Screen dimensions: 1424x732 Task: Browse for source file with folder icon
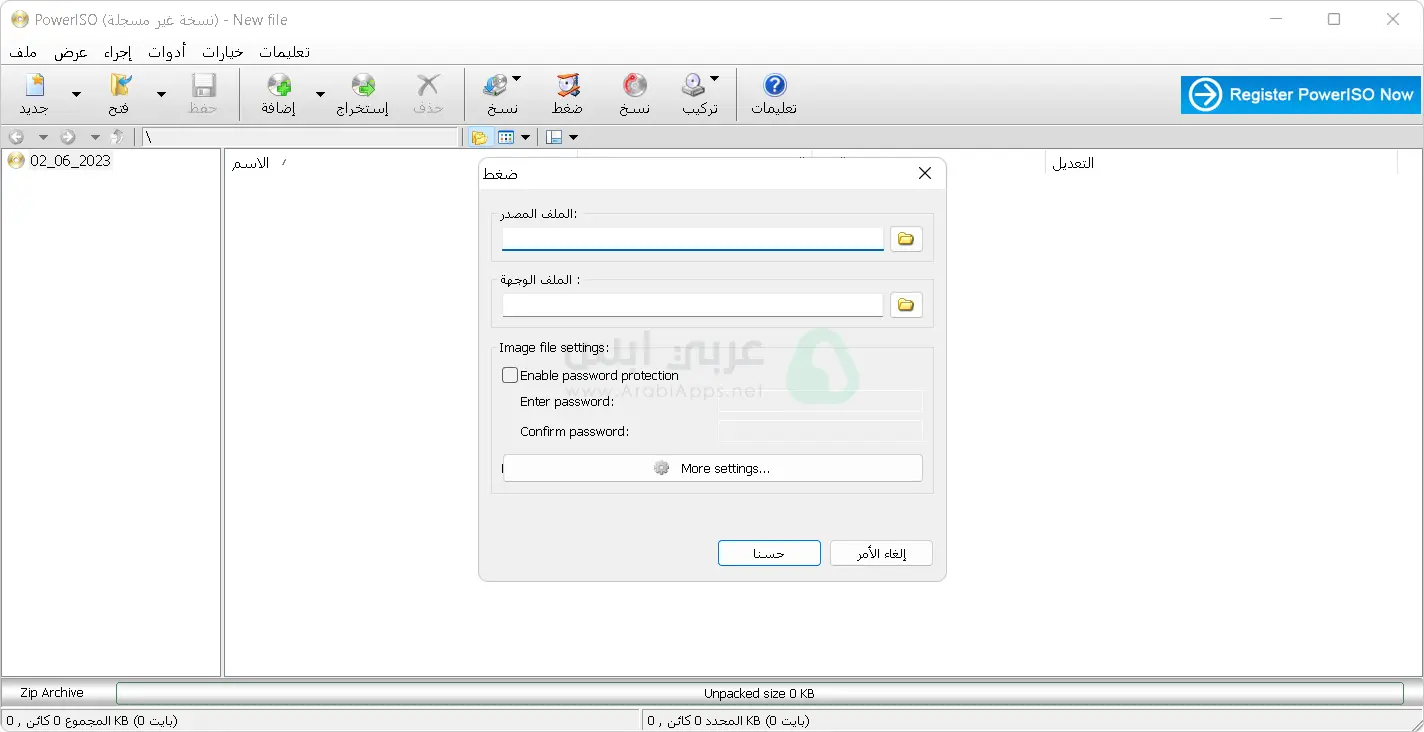click(x=906, y=239)
